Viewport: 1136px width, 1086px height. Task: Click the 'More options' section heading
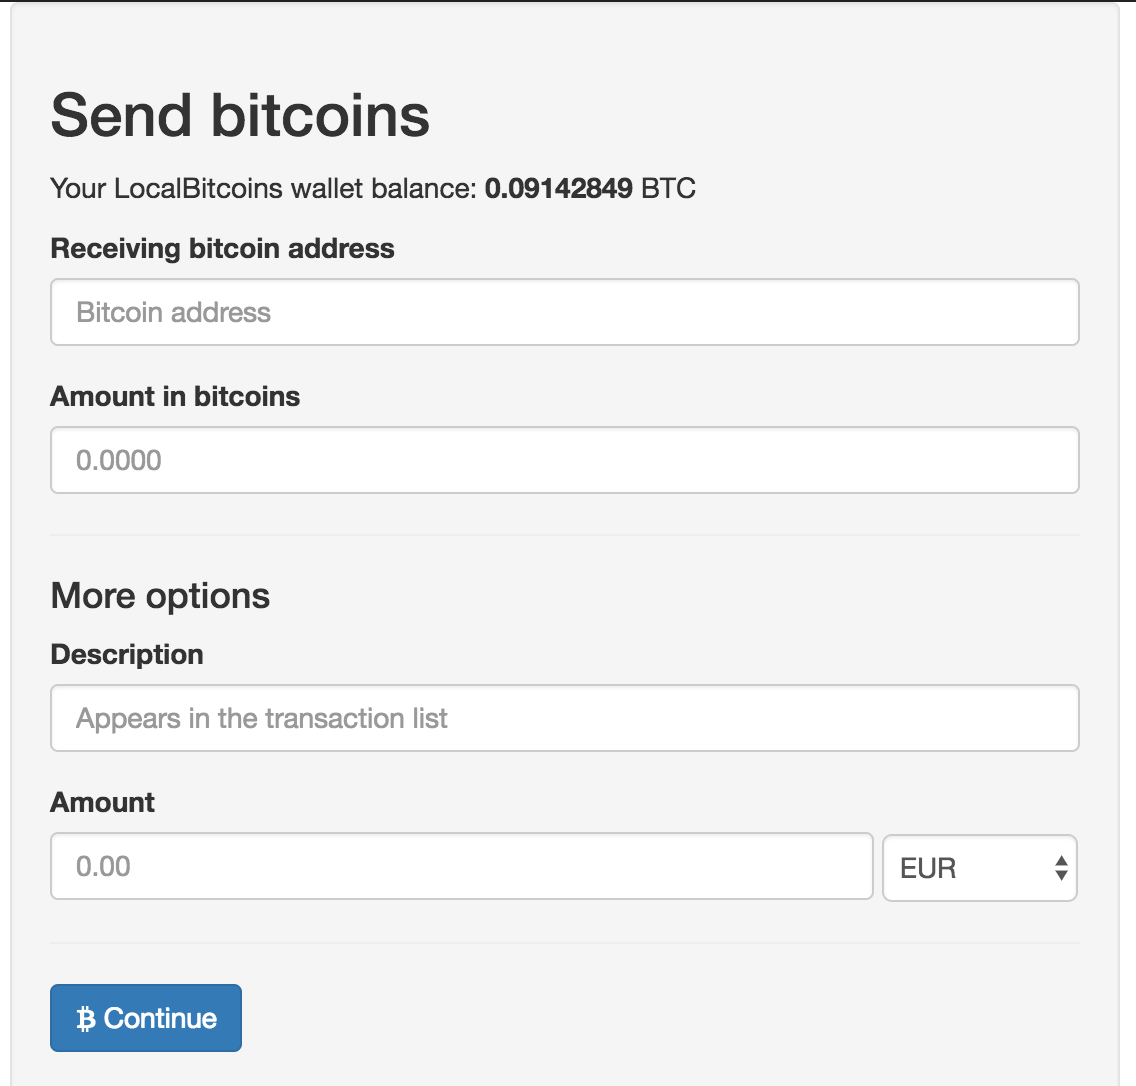160,596
